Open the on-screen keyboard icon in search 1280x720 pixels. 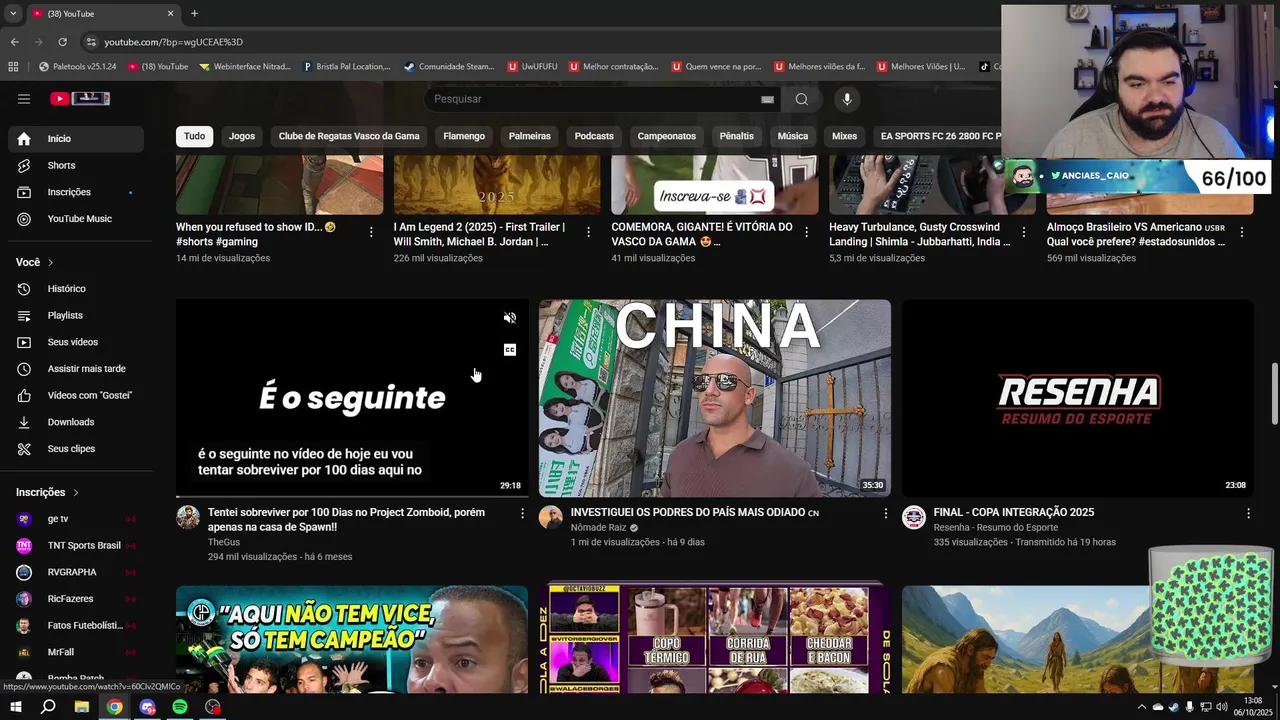(767, 99)
